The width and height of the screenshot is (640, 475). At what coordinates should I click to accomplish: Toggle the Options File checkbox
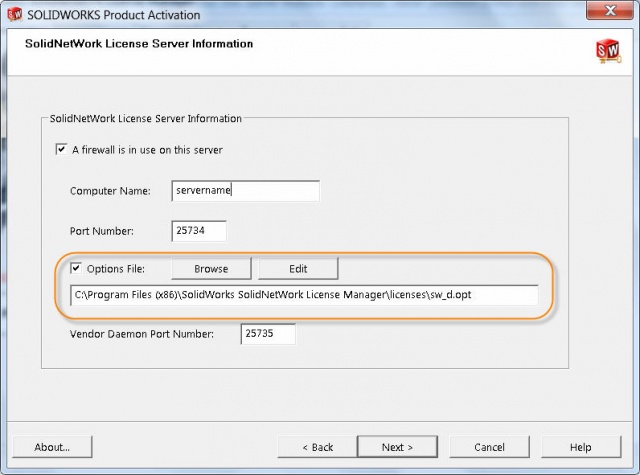(x=76, y=268)
